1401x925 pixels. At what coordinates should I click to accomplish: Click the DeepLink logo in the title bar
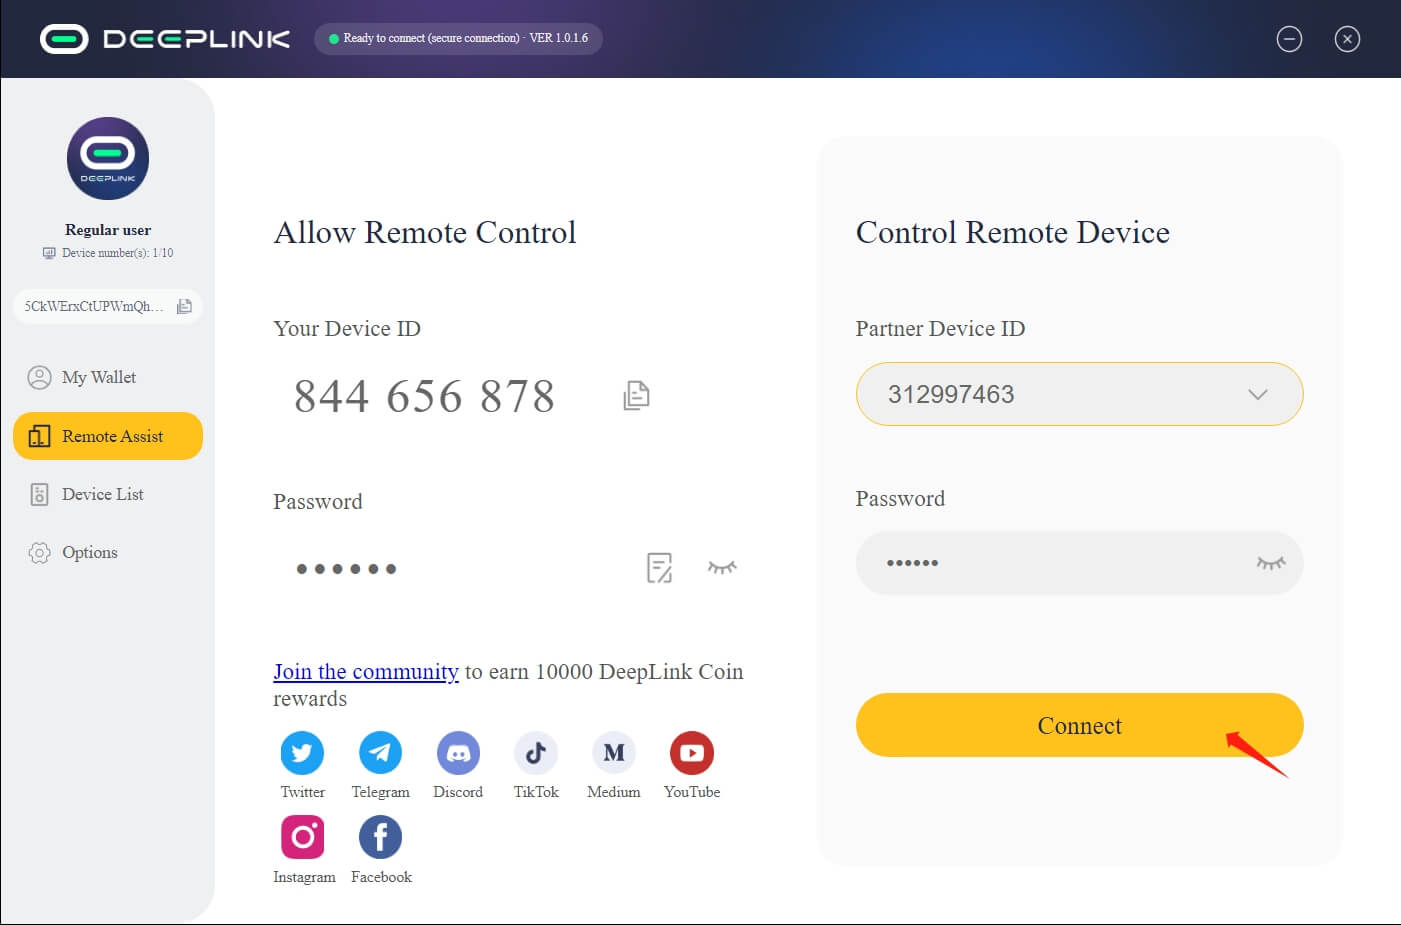tap(165, 39)
